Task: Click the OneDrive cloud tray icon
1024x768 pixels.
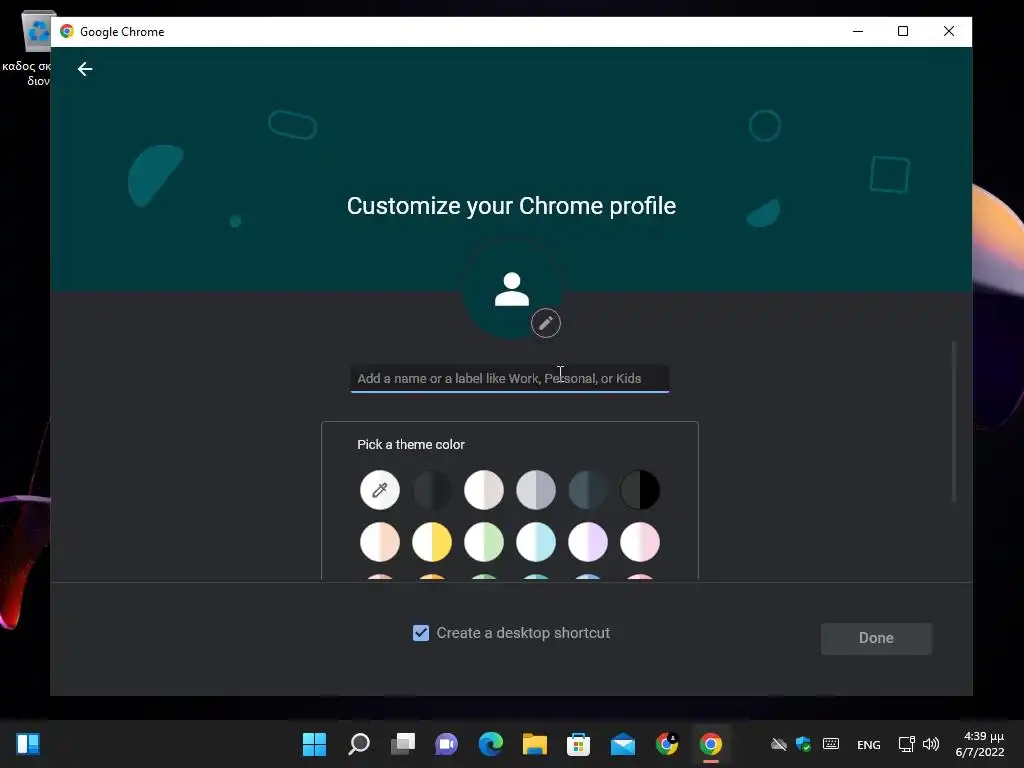Action: tap(778, 744)
